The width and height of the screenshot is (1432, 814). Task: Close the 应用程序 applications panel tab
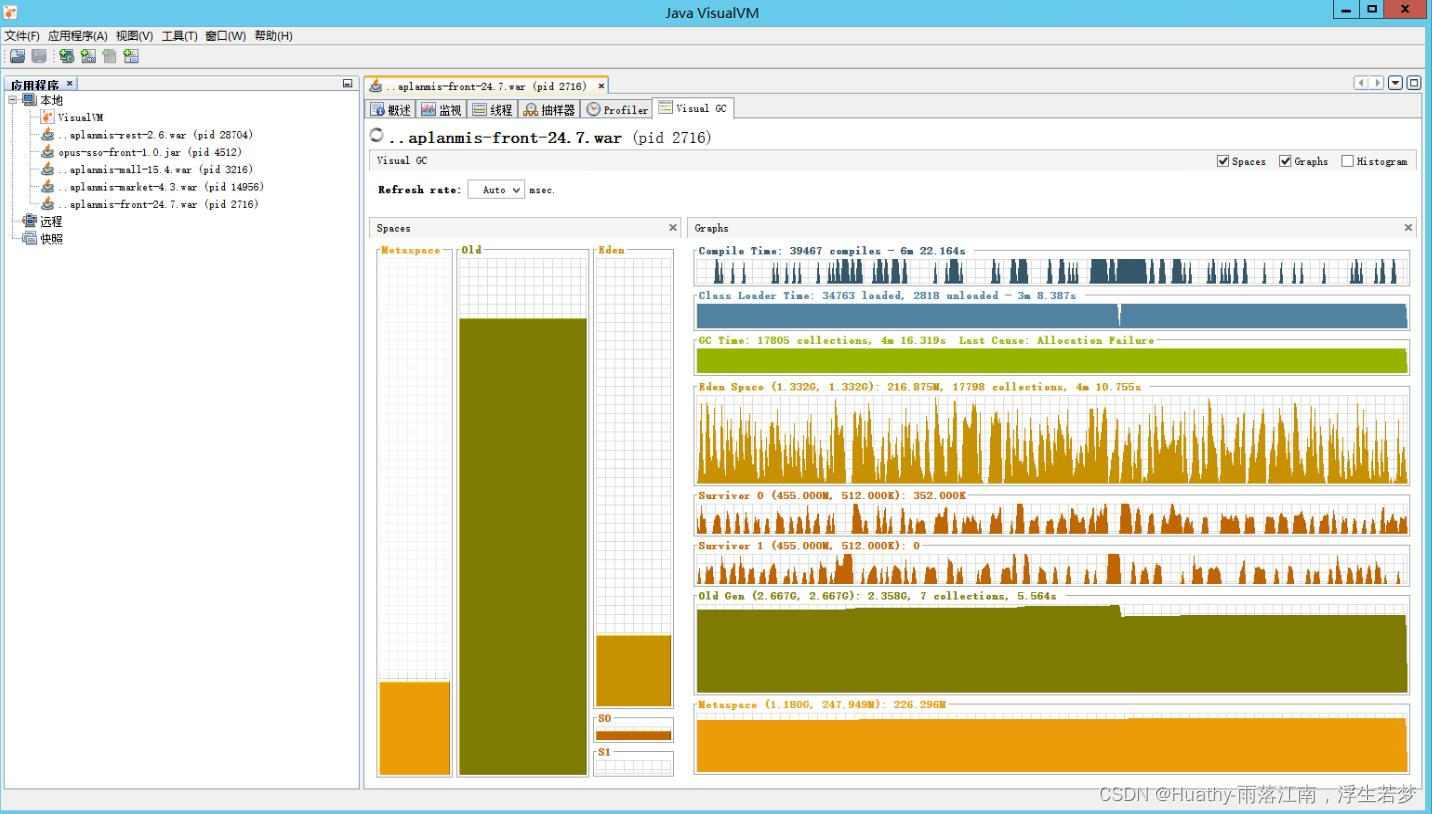[x=70, y=84]
